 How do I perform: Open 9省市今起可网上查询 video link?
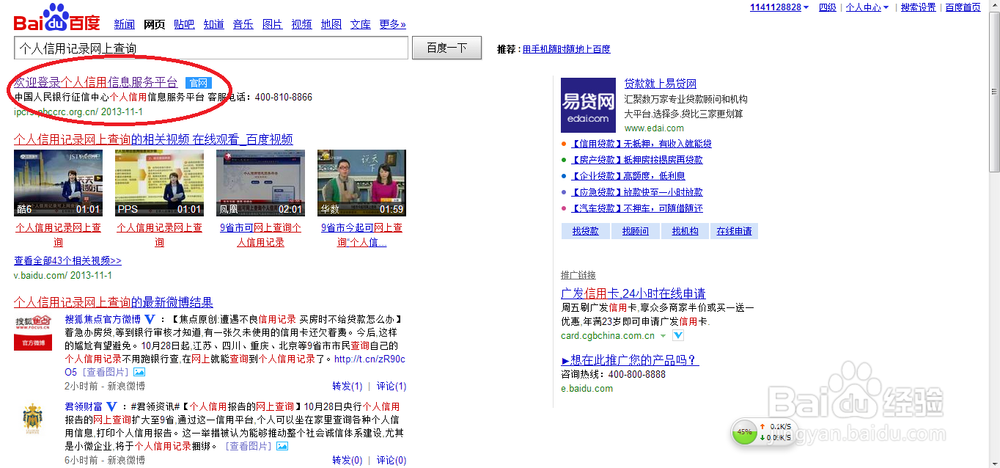pyautogui.click(x=362, y=235)
